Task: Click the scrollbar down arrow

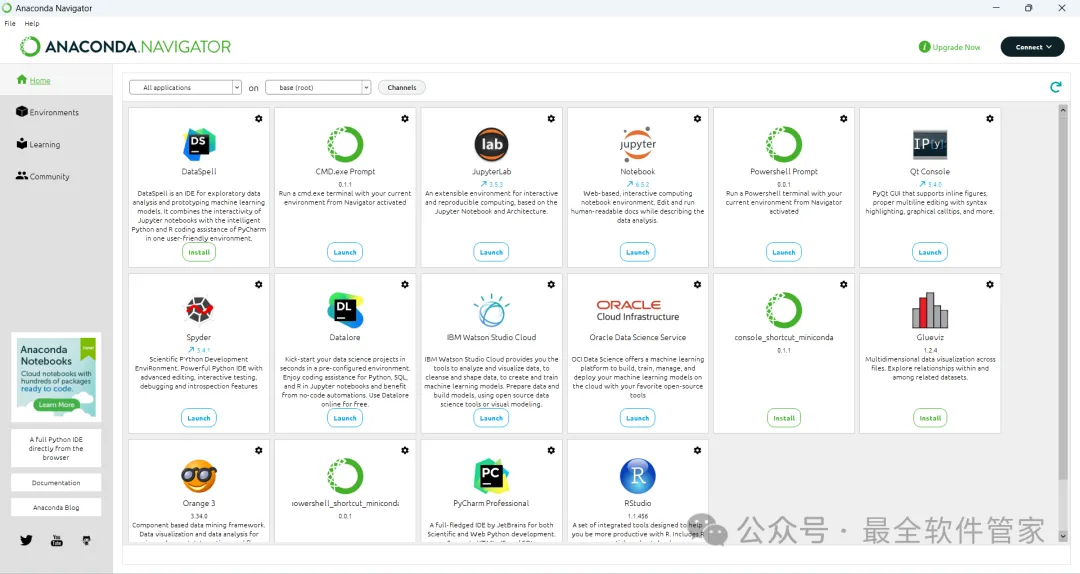Action: coord(1063,535)
